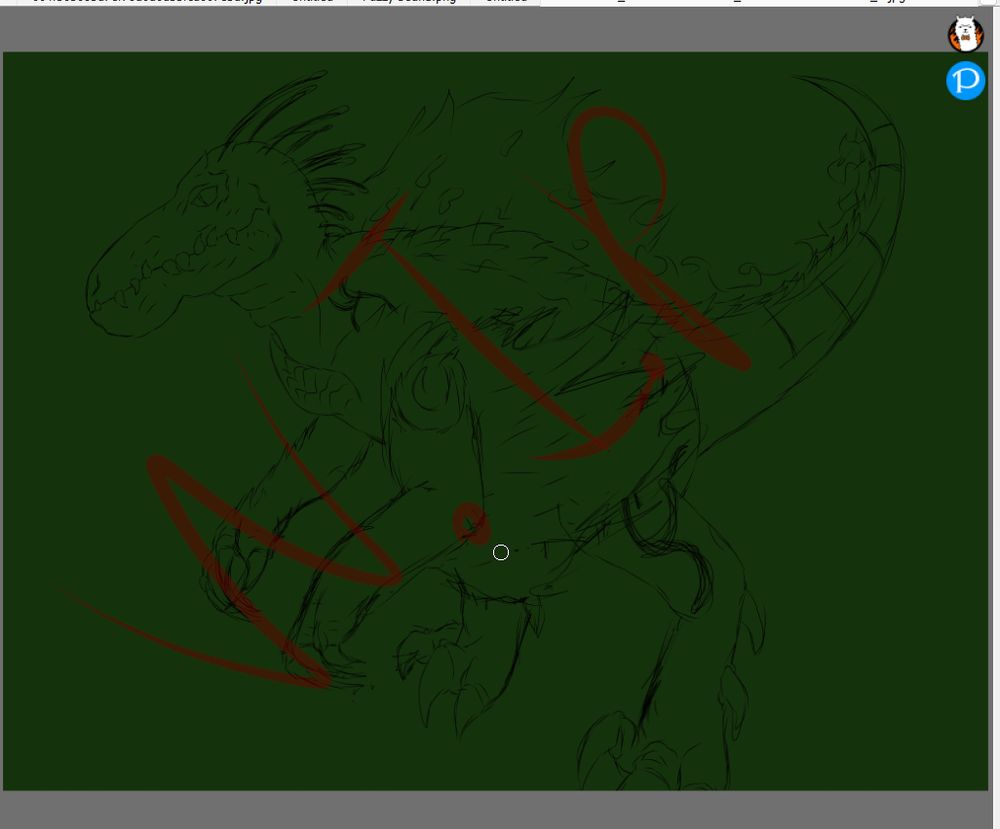Open the blue Pixiv P icon

pyautogui.click(x=966, y=81)
